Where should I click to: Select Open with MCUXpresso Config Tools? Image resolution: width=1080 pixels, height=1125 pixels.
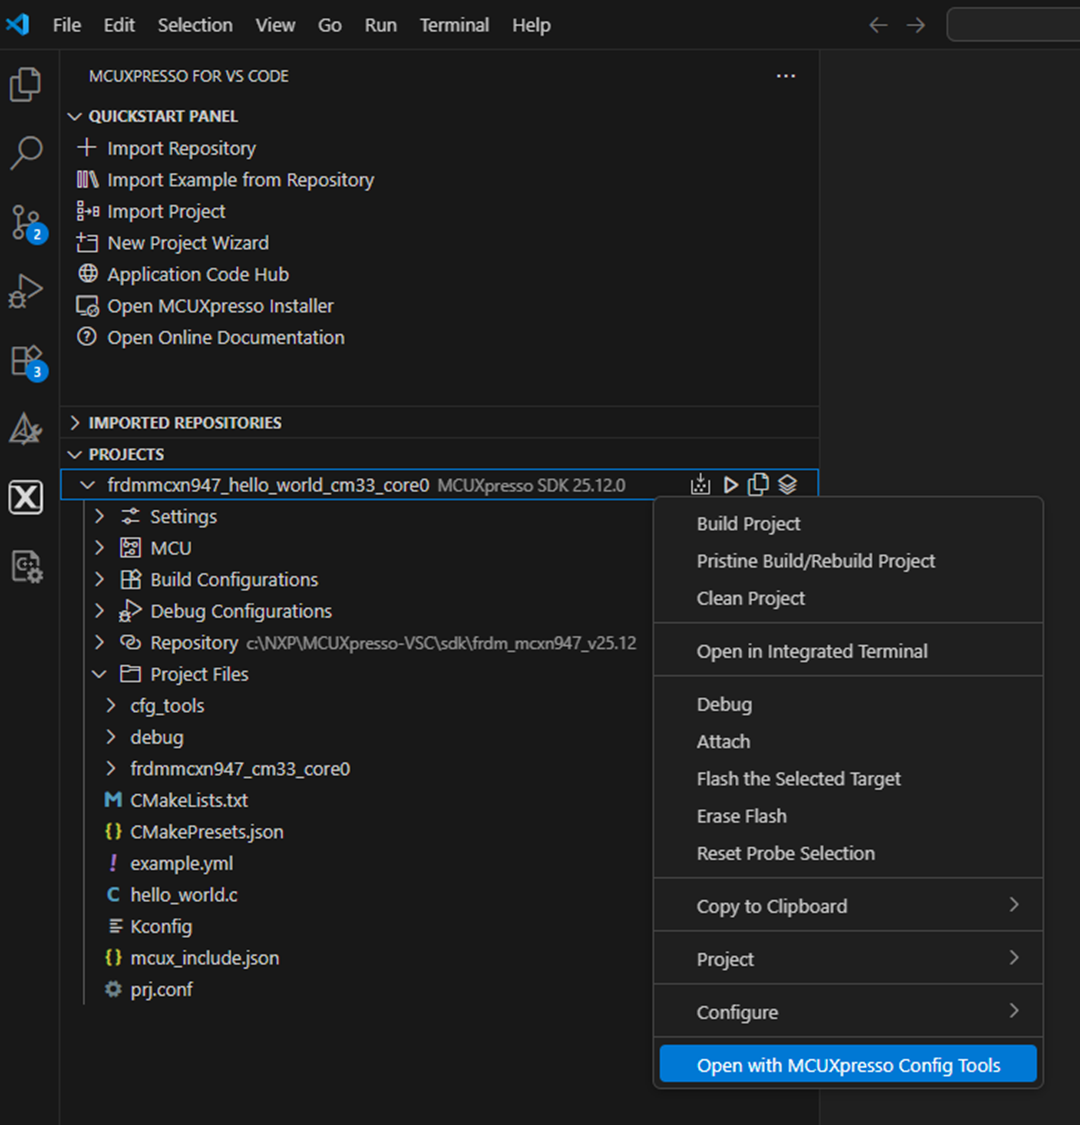tap(848, 1064)
